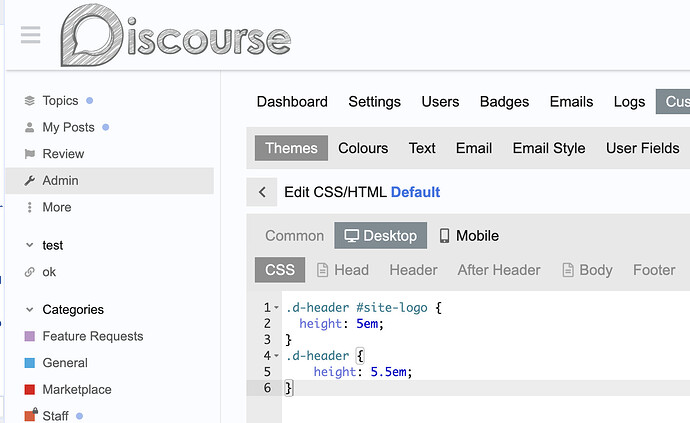Click the file icon beside Body
690x423 pixels.
tap(568, 270)
